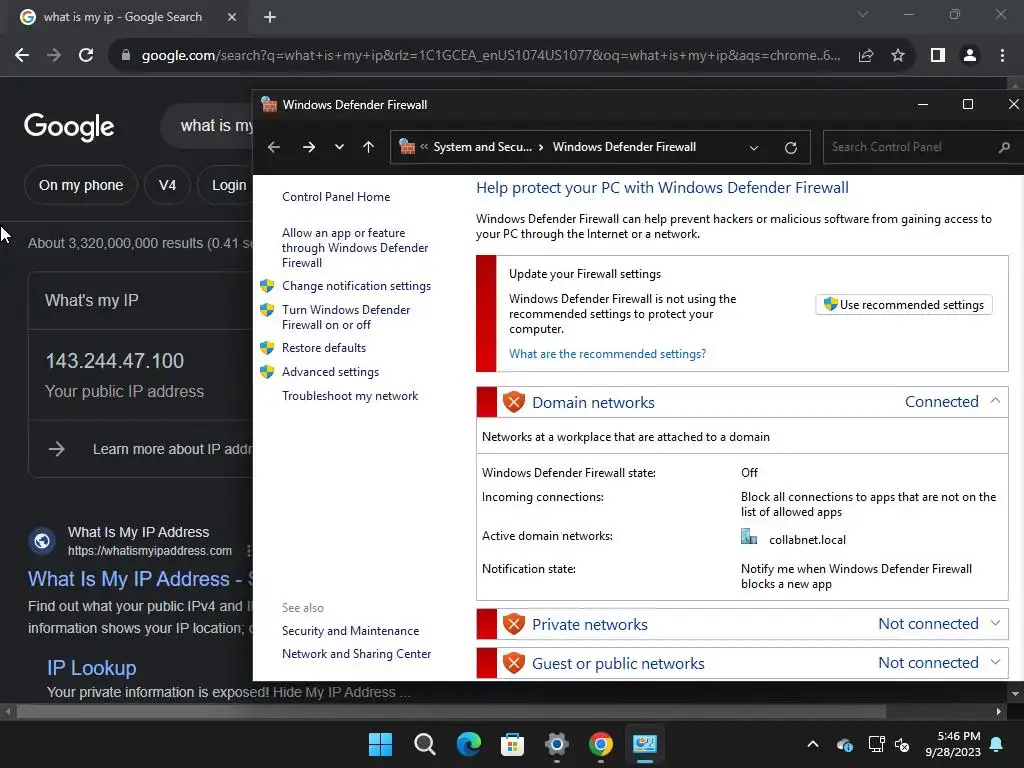
Task: Open clock showing 5:46 PM
Action: [953, 744]
